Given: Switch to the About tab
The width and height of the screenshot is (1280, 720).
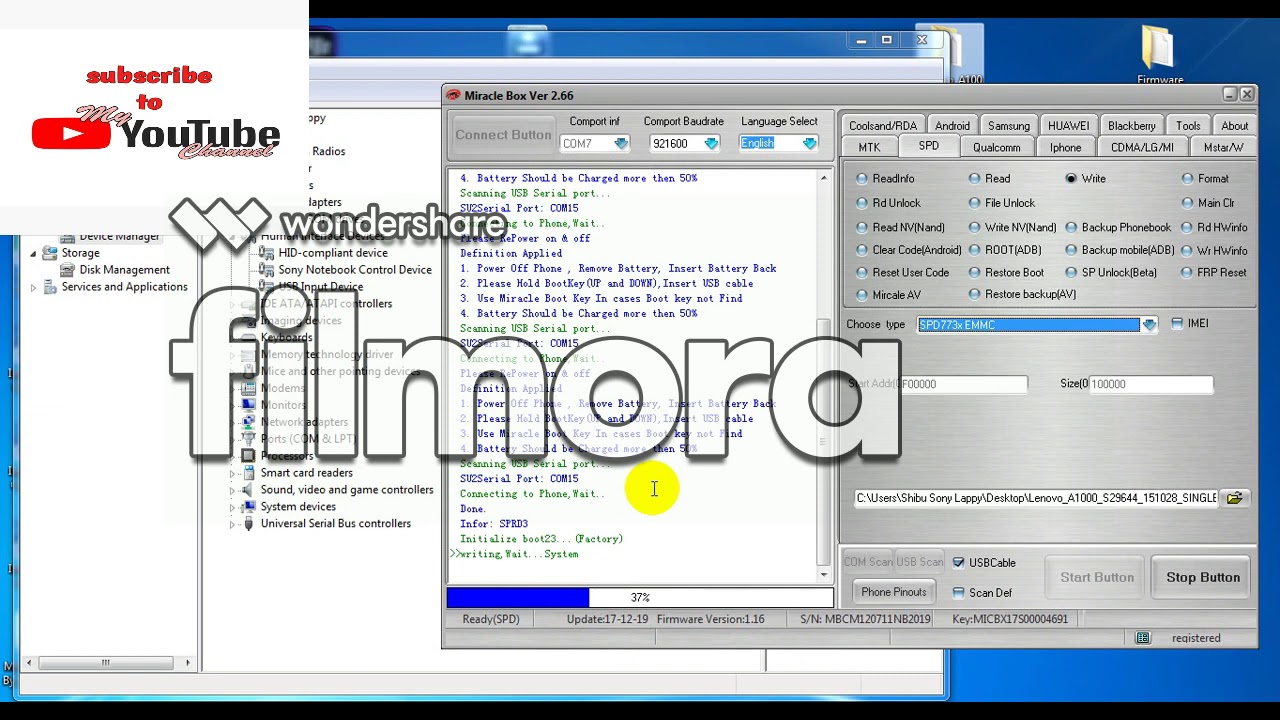Looking at the screenshot, I should tap(1234, 126).
